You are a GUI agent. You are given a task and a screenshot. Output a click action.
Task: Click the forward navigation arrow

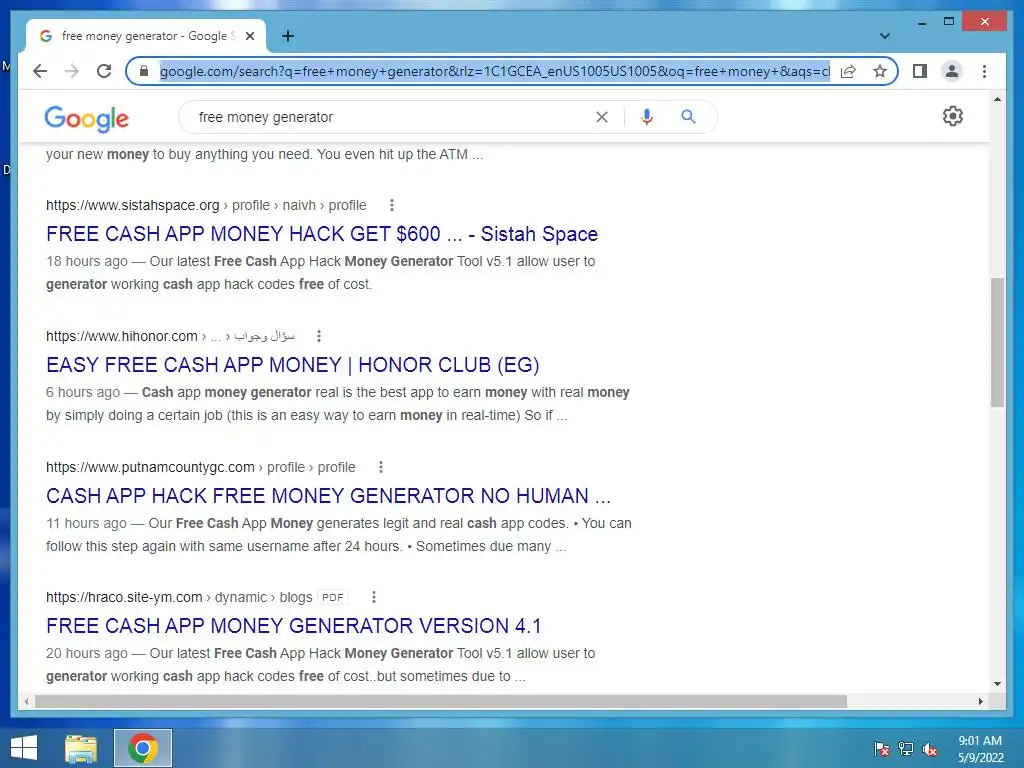[72, 71]
